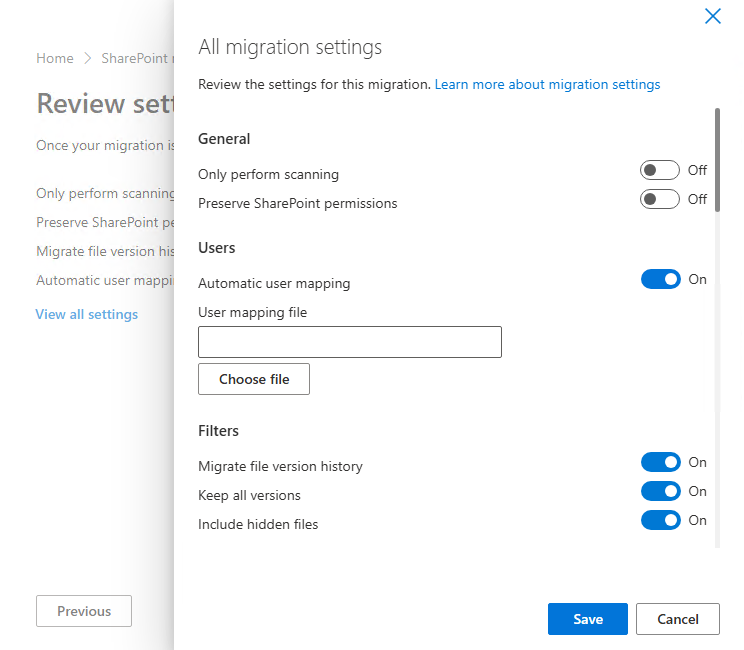
Task: Navigate to Home in the breadcrumb
Action: (55, 59)
